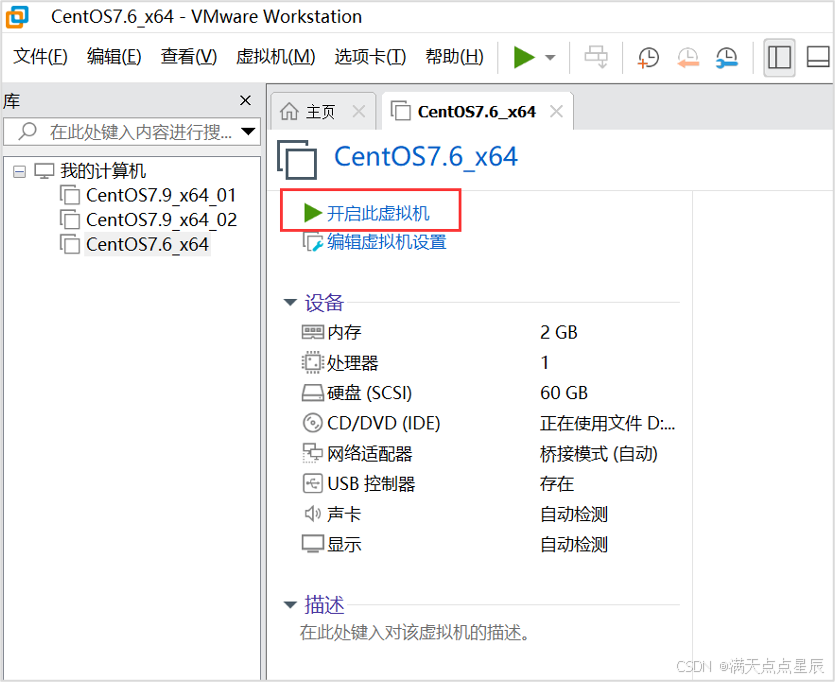Select CentOS7.9_x64_01 in the library
Screen dimensions: 836x682
tap(160, 195)
